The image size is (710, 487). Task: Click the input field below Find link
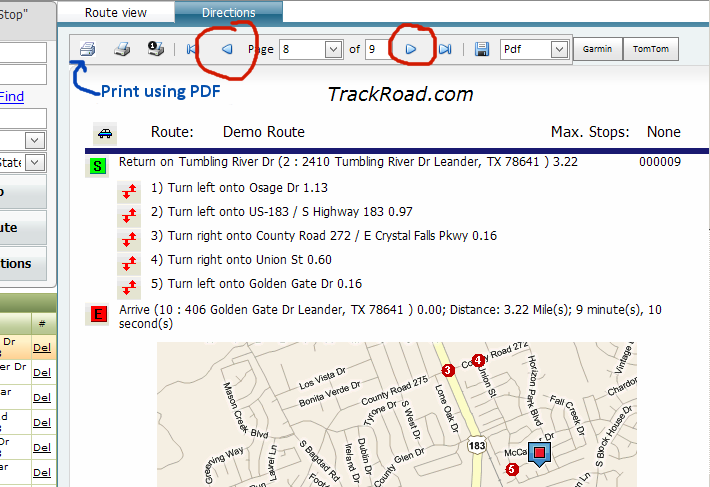click(x=23, y=118)
